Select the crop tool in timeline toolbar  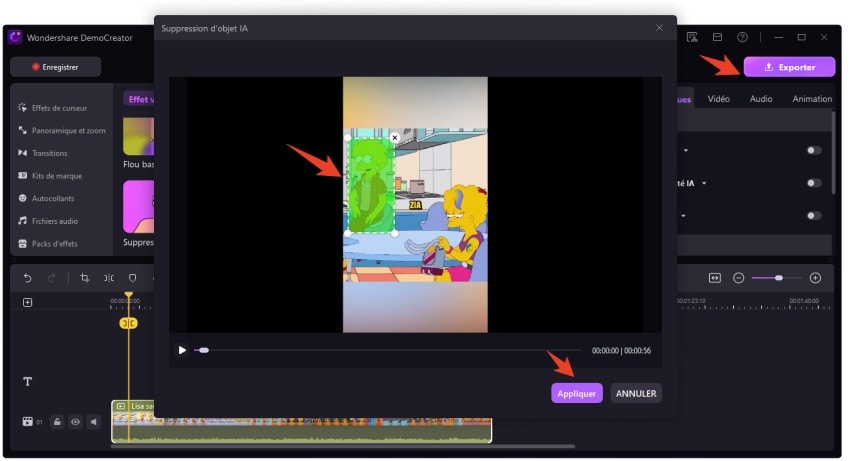(85, 278)
